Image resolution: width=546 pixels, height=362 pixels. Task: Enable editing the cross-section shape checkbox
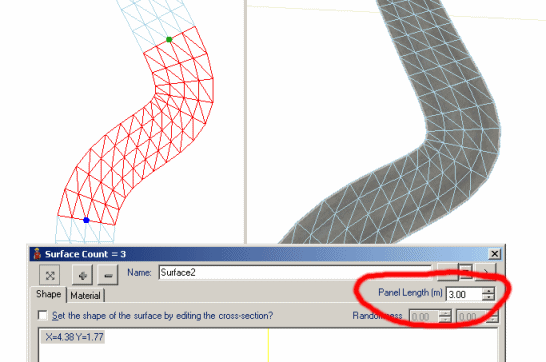click(42, 315)
